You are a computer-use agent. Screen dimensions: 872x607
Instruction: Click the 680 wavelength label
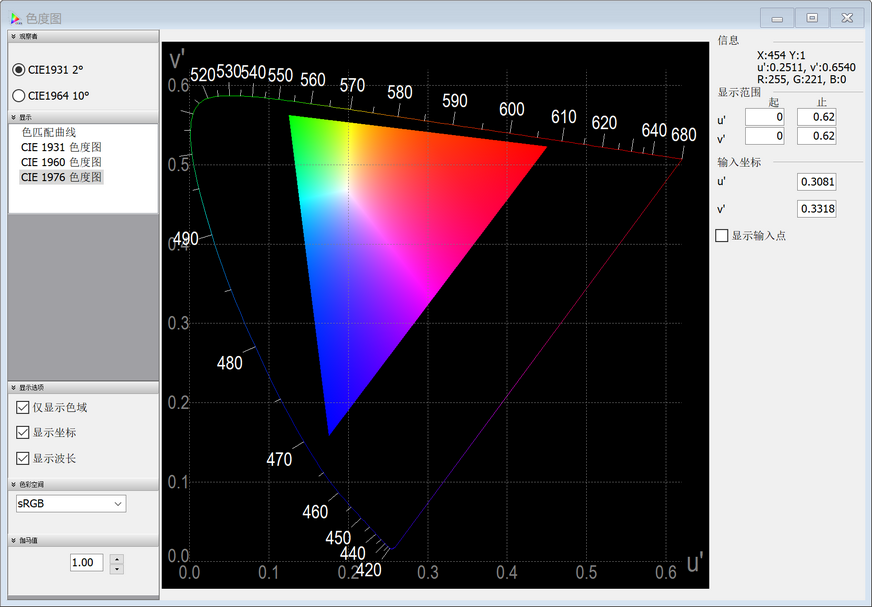(x=683, y=135)
